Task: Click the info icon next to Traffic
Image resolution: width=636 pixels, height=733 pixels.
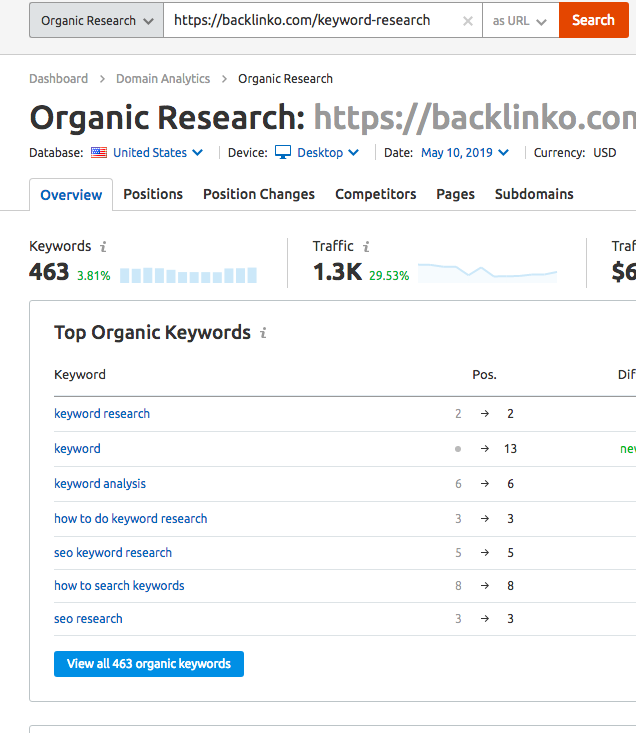Action: coord(367,247)
